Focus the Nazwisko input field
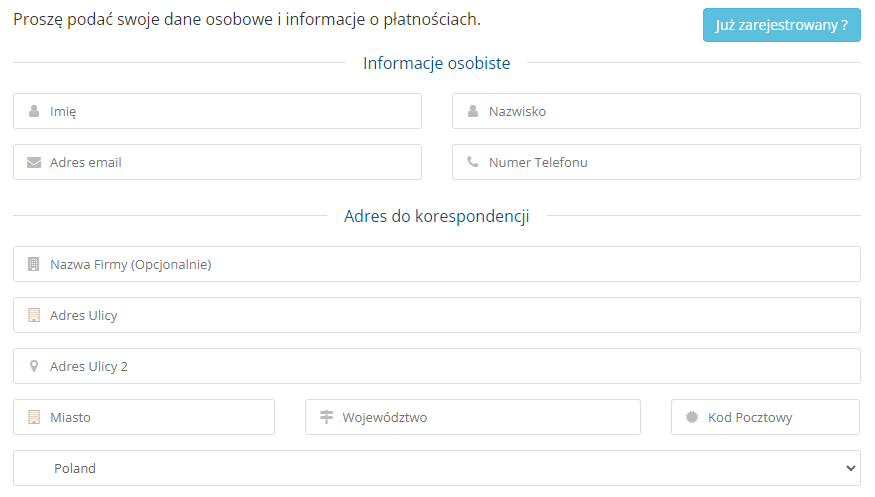 click(656, 111)
